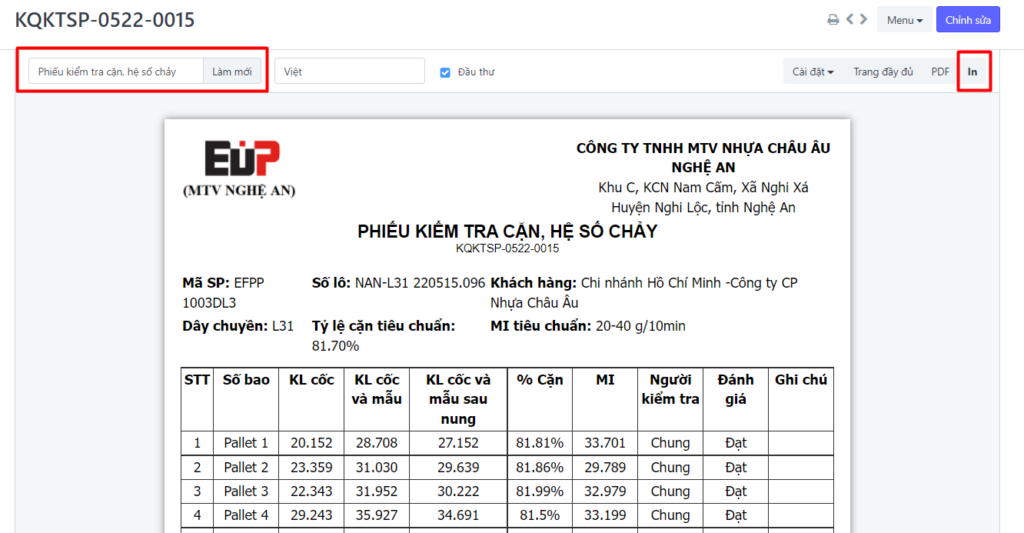Click the printer icon beside the navigation arrows
Image resolution: width=1024 pixels, height=533 pixels.
click(833, 20)
